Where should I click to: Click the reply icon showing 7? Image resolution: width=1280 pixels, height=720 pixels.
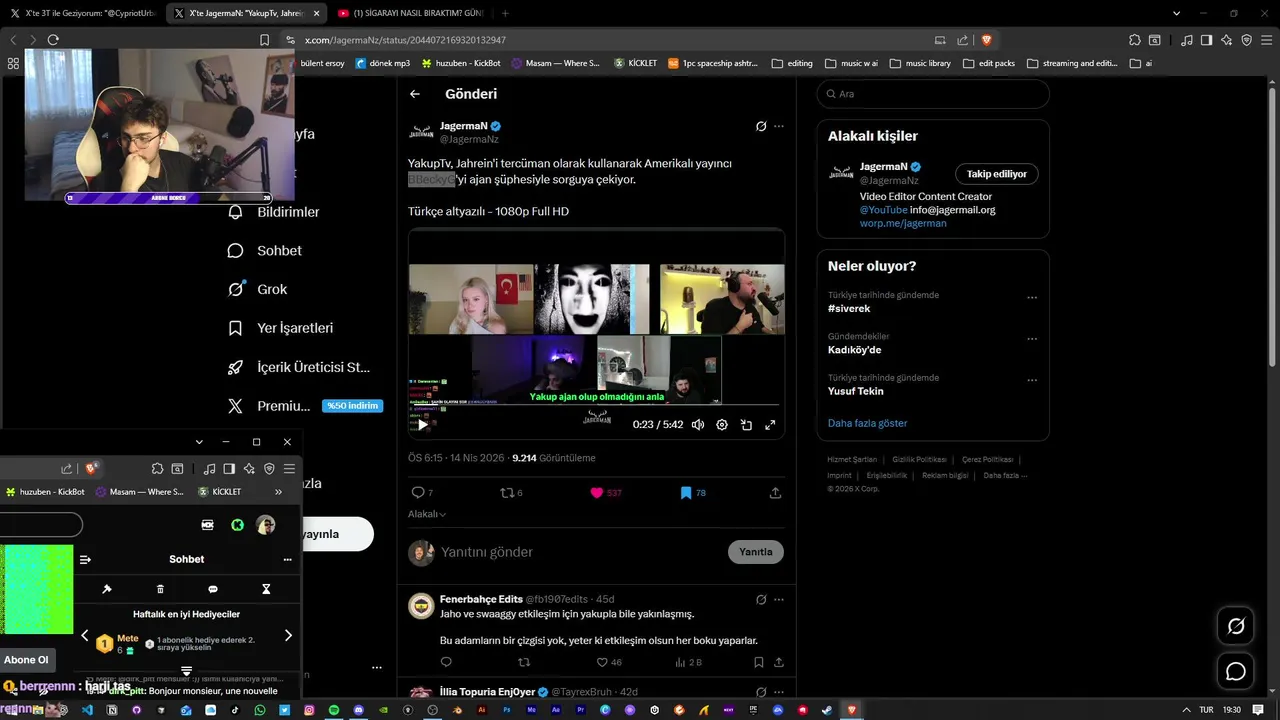[422, 493]
